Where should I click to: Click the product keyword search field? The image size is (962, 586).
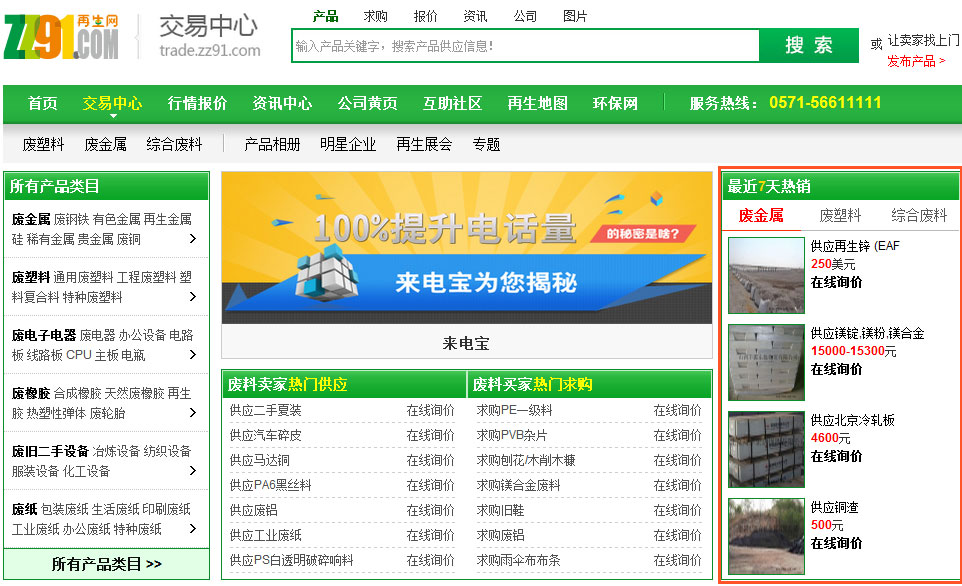pyautogui.click(x=525, y=46)
